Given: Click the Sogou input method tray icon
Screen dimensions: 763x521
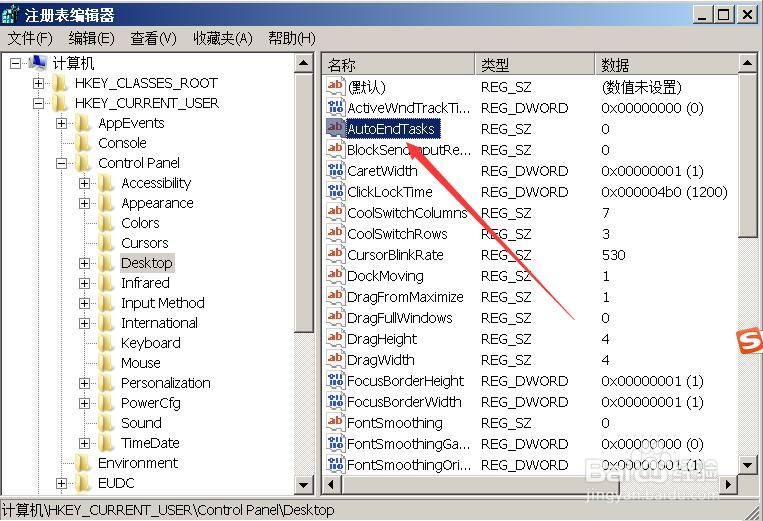Looking at the screenshot, I should tap(750, 341).
